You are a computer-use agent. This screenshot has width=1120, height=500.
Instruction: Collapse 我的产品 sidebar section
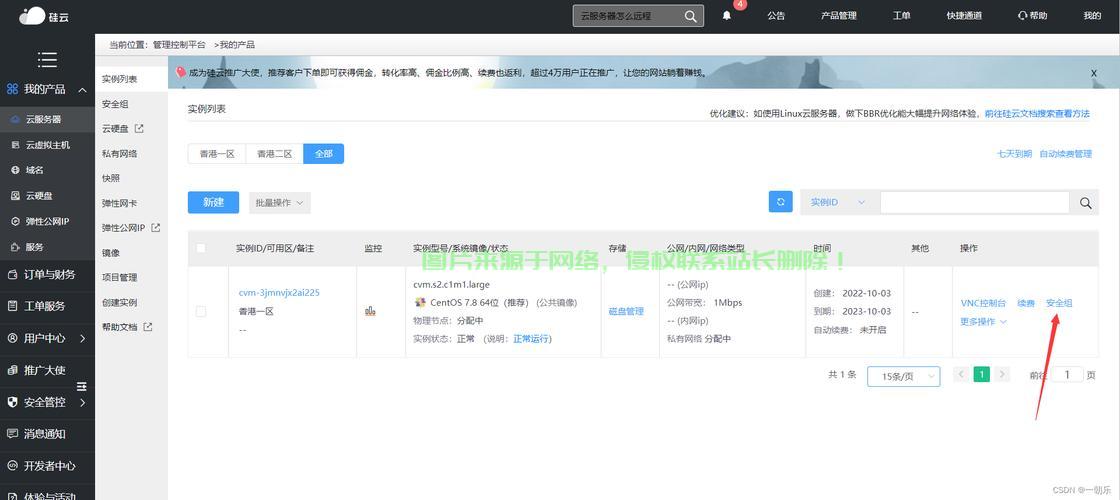pyautogui.click(x=83, y=89)
